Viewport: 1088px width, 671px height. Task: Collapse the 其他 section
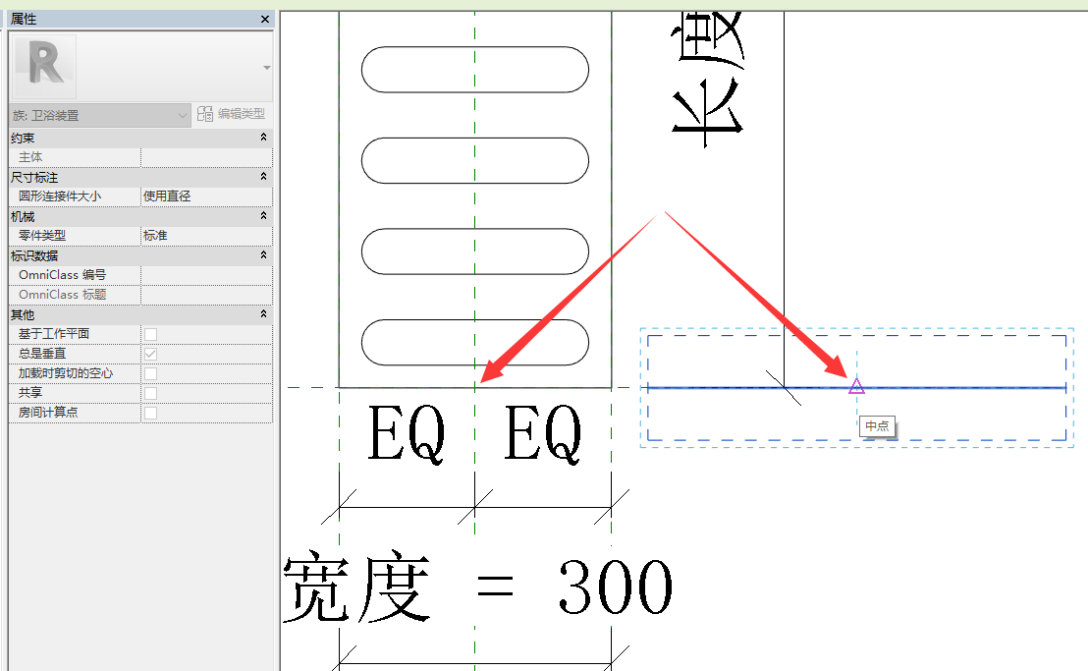[263, 315]
